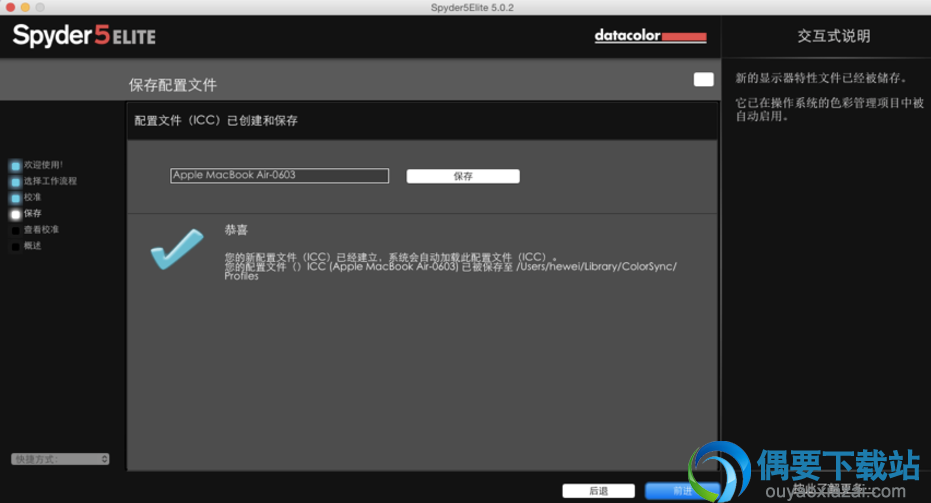Jump to the 校准 calibration step
Screen dimensions: 931x503
(26, 197)
